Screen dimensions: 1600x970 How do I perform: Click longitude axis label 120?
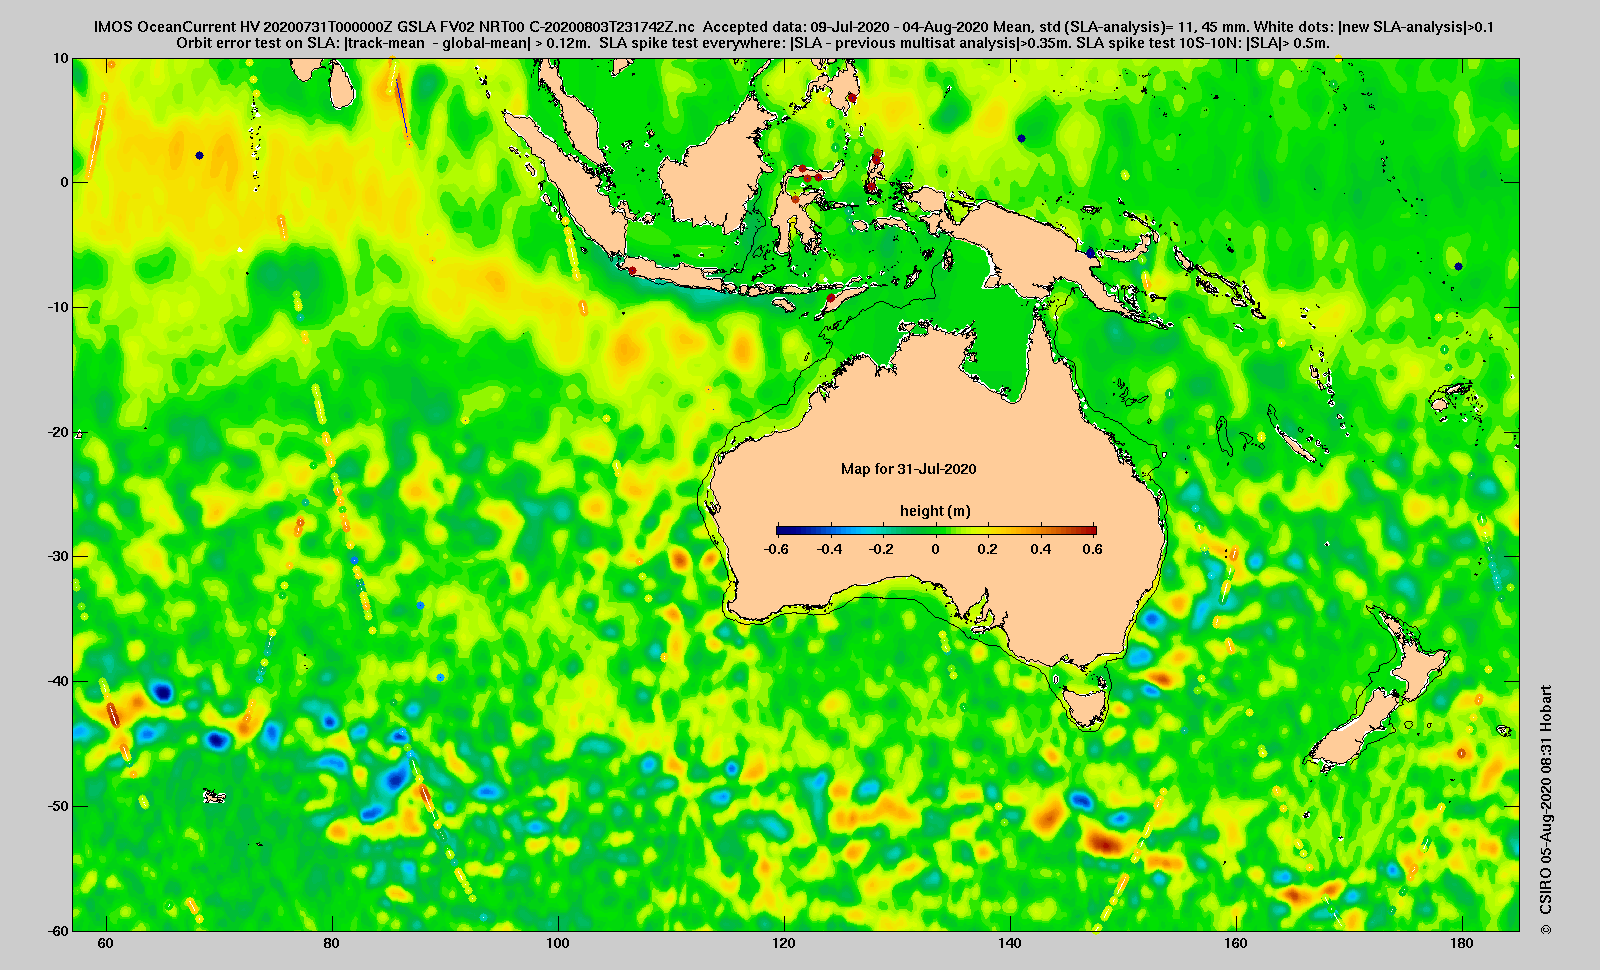(x=784, y=943)
